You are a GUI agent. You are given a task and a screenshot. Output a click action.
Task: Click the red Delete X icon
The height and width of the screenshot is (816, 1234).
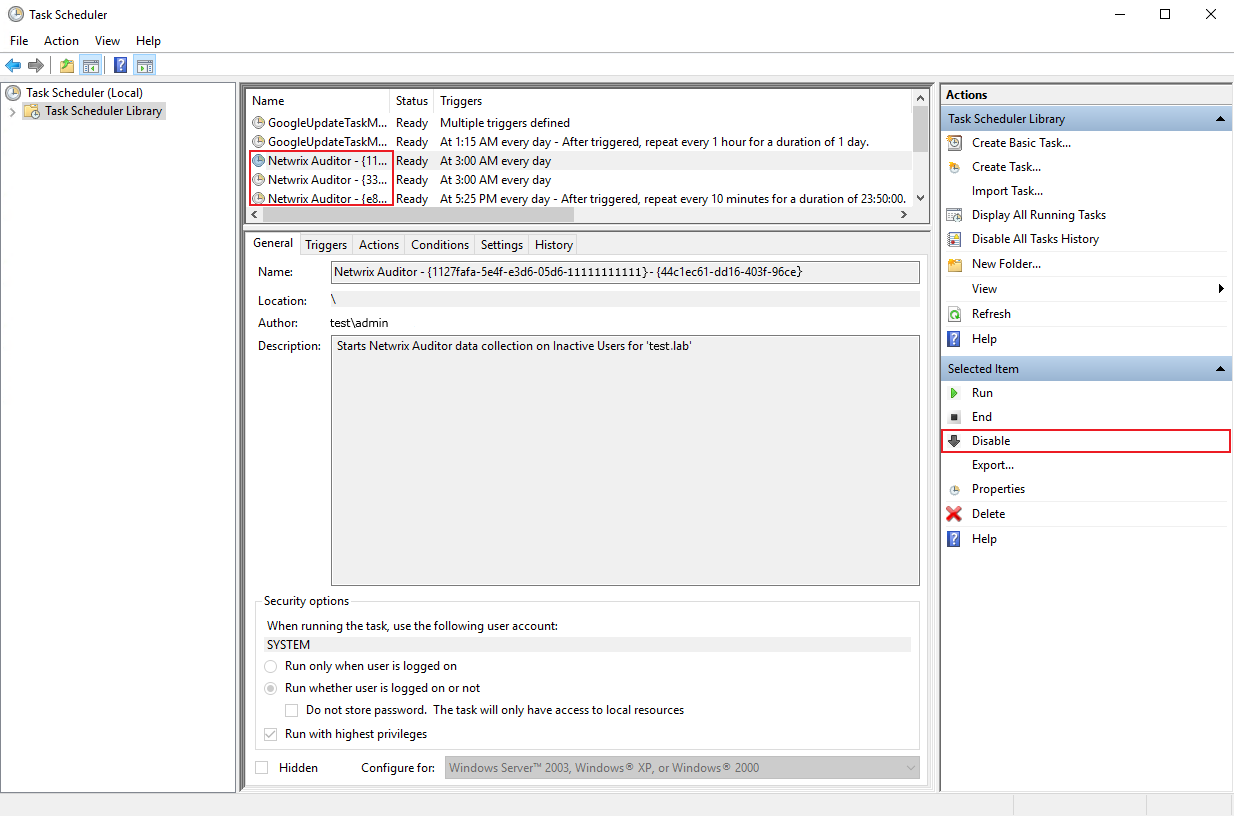[x=954, y=514]
